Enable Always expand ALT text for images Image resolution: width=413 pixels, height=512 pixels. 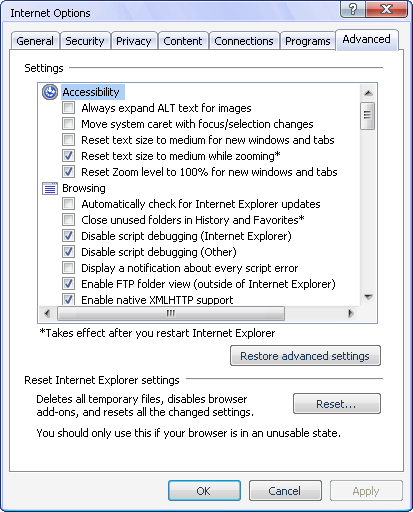click(69, 108)
